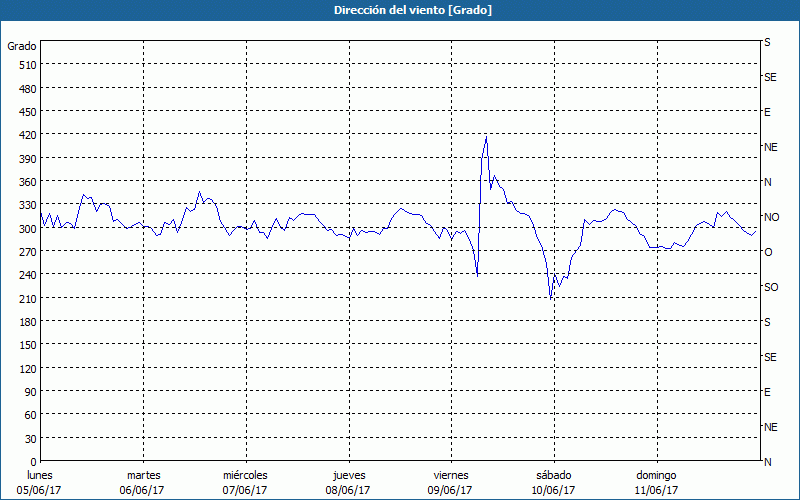
Task: Click the 360 value on the left axis
Action: 24,182
